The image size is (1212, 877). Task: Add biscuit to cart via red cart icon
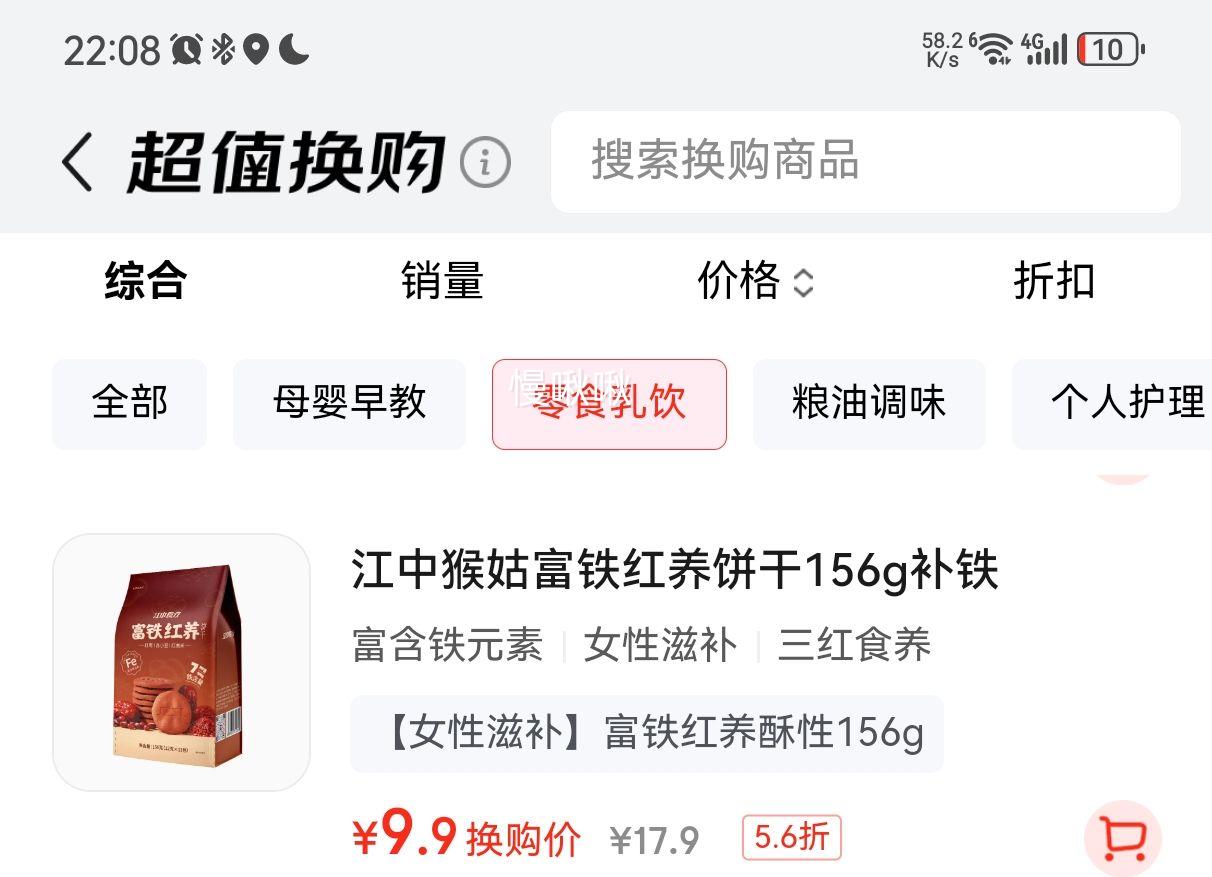pos(1122,838)
